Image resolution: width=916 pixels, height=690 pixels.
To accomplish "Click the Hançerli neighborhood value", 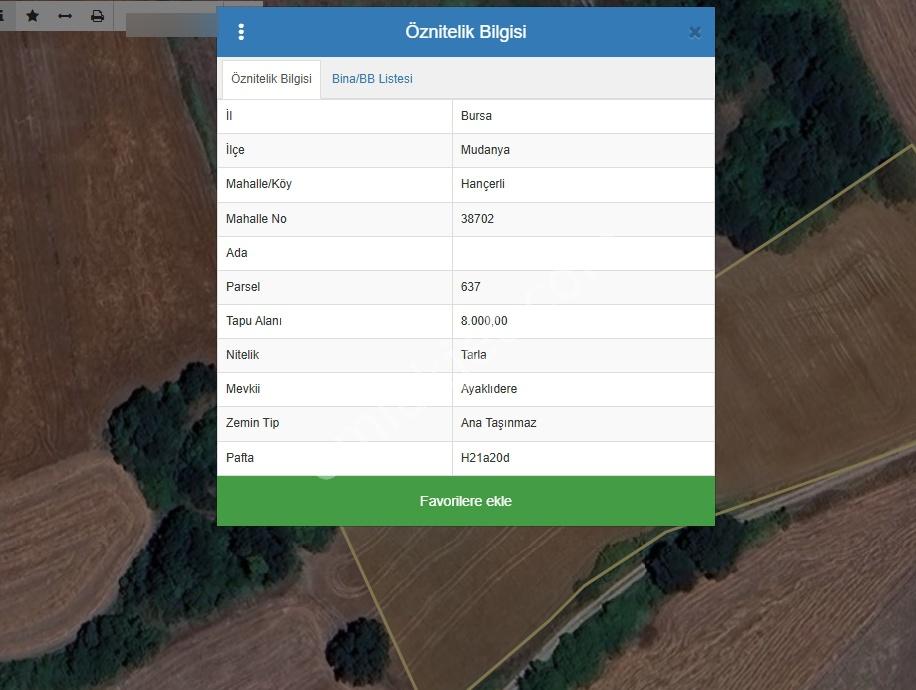I will pos(483,184).
